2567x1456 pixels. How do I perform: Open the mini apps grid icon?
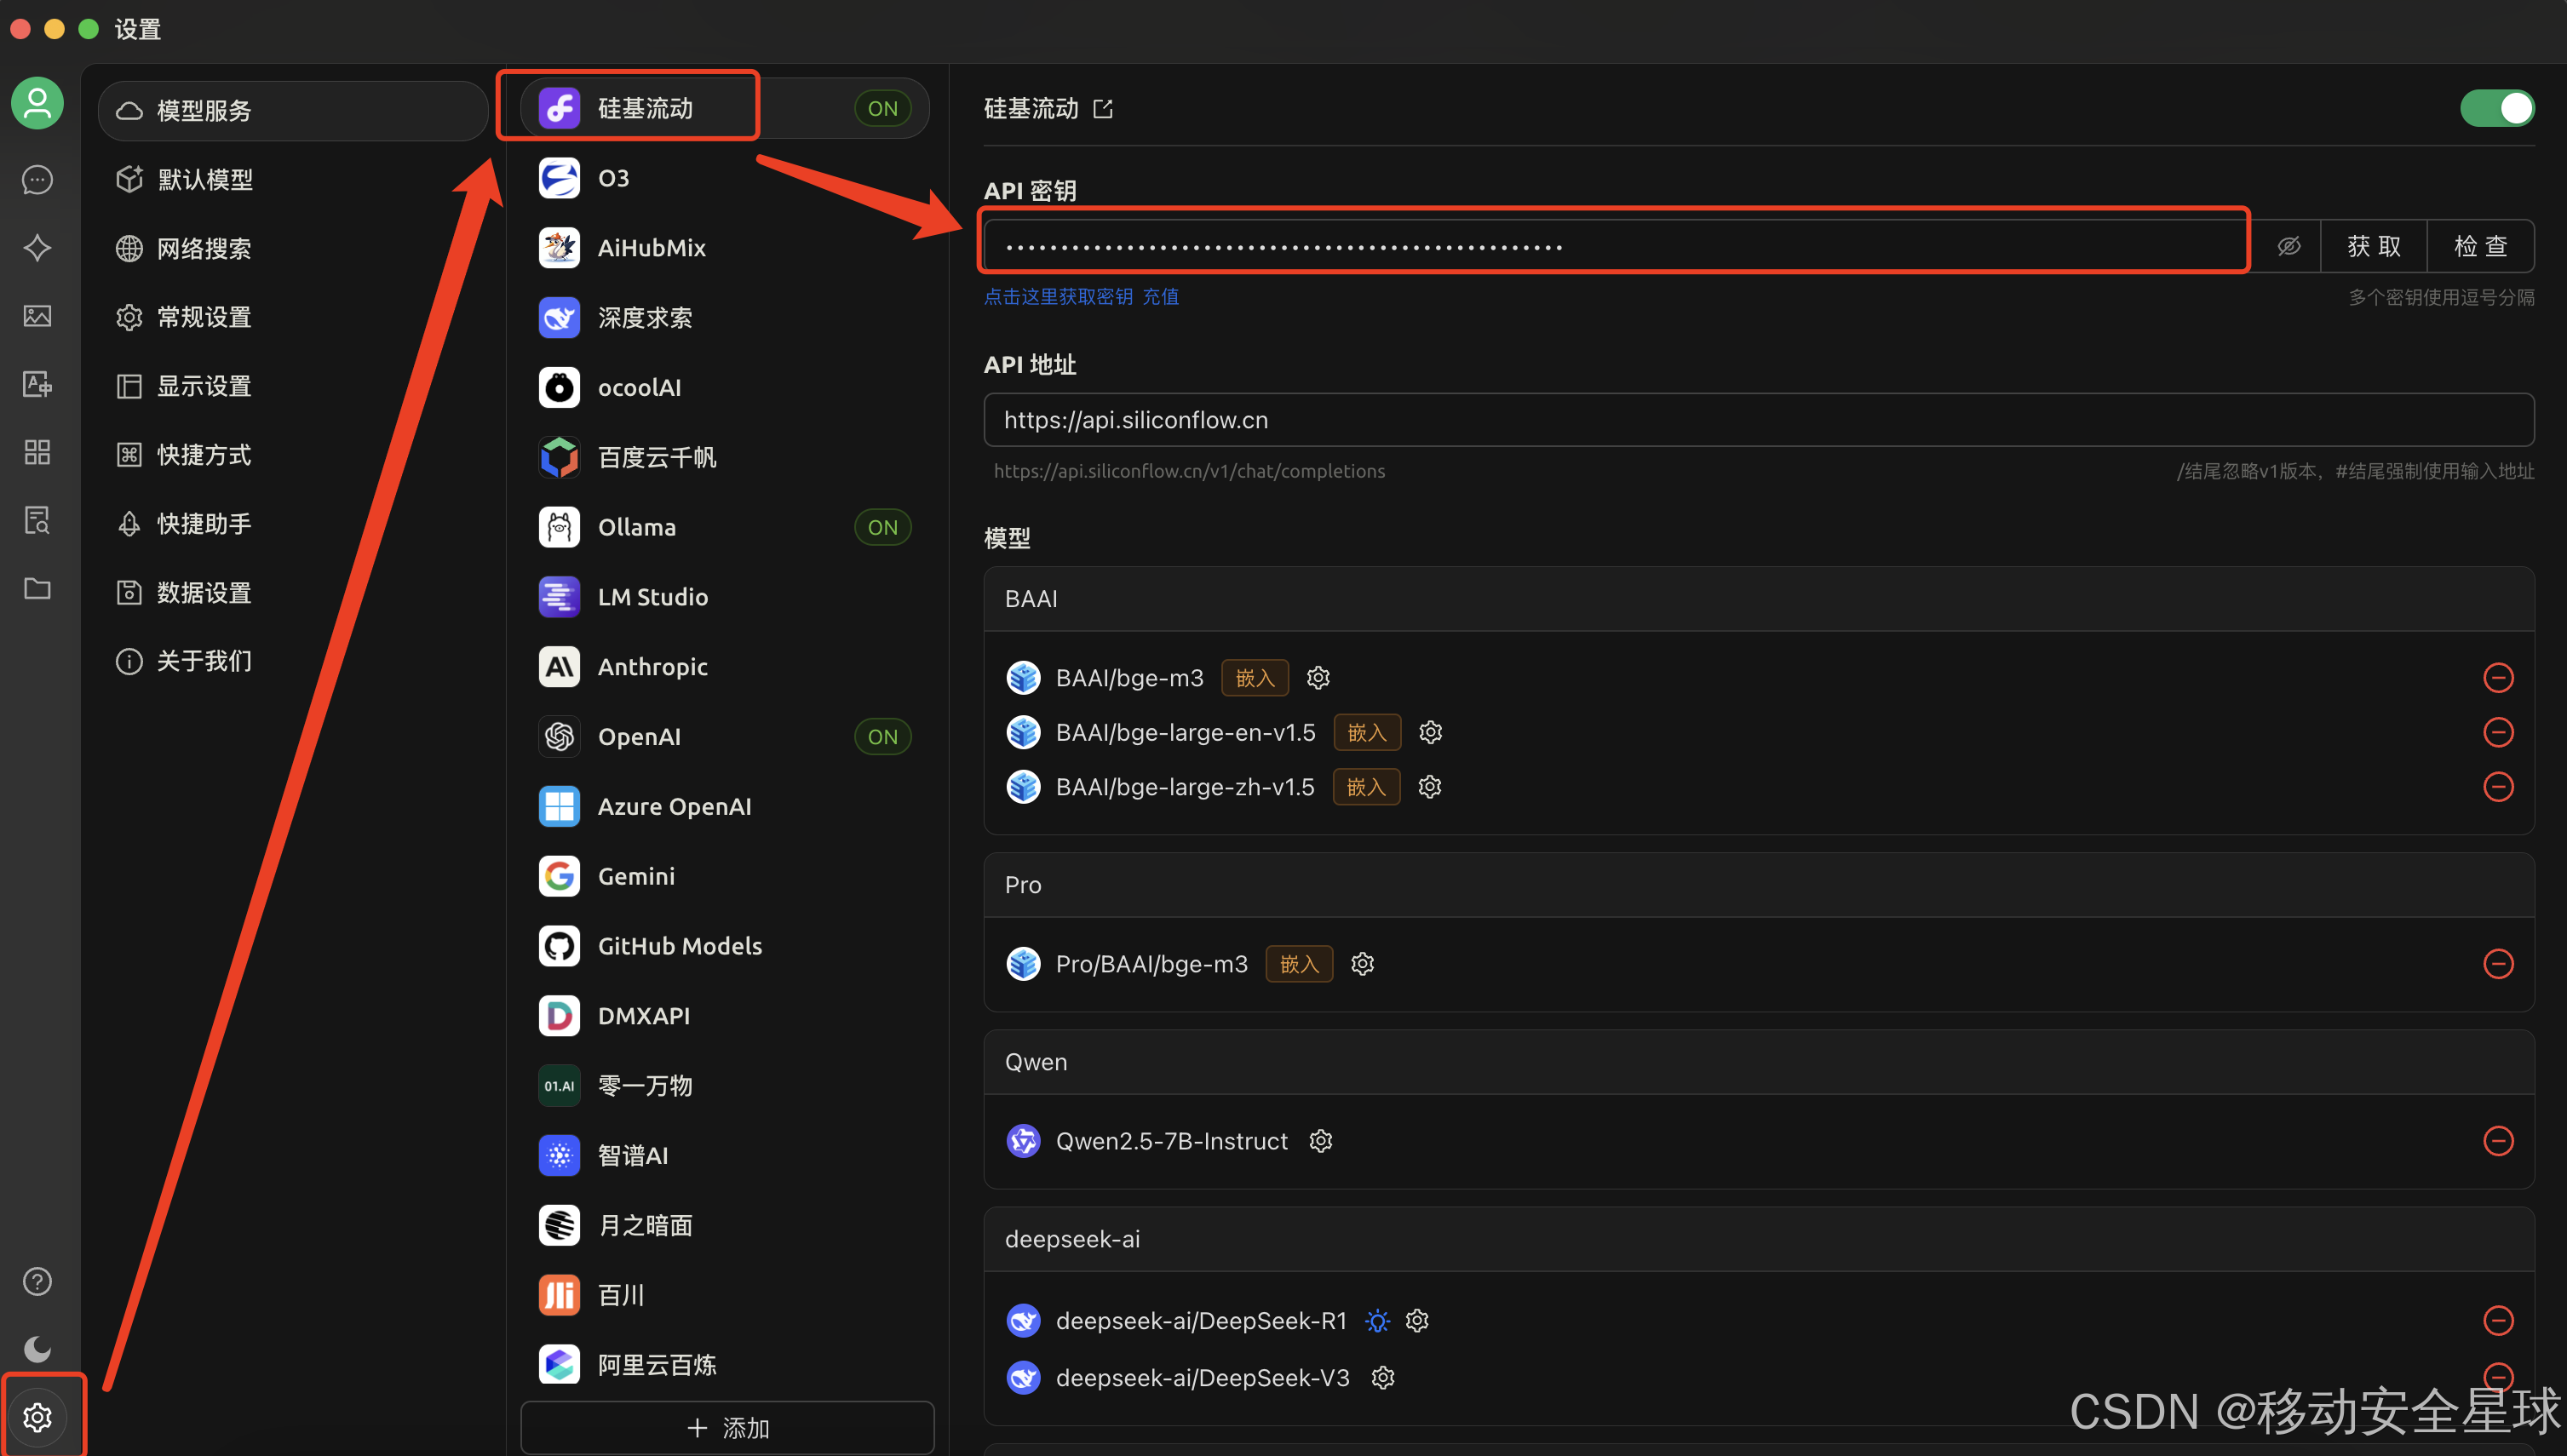[37, 452]
